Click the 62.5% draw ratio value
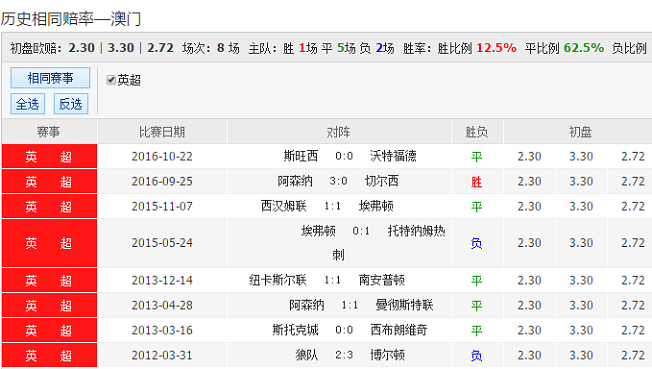The image size is (652, 369). pos(583,48)
